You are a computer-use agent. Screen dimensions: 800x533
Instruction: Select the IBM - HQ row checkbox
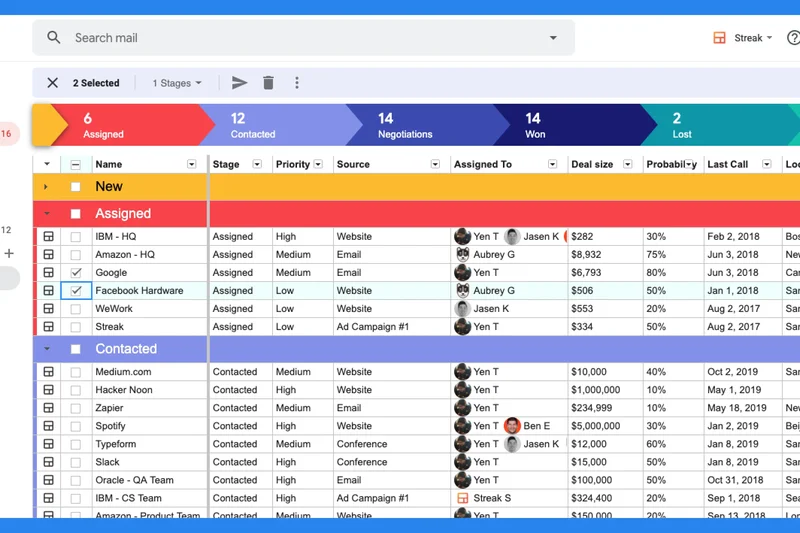[76, 237]
